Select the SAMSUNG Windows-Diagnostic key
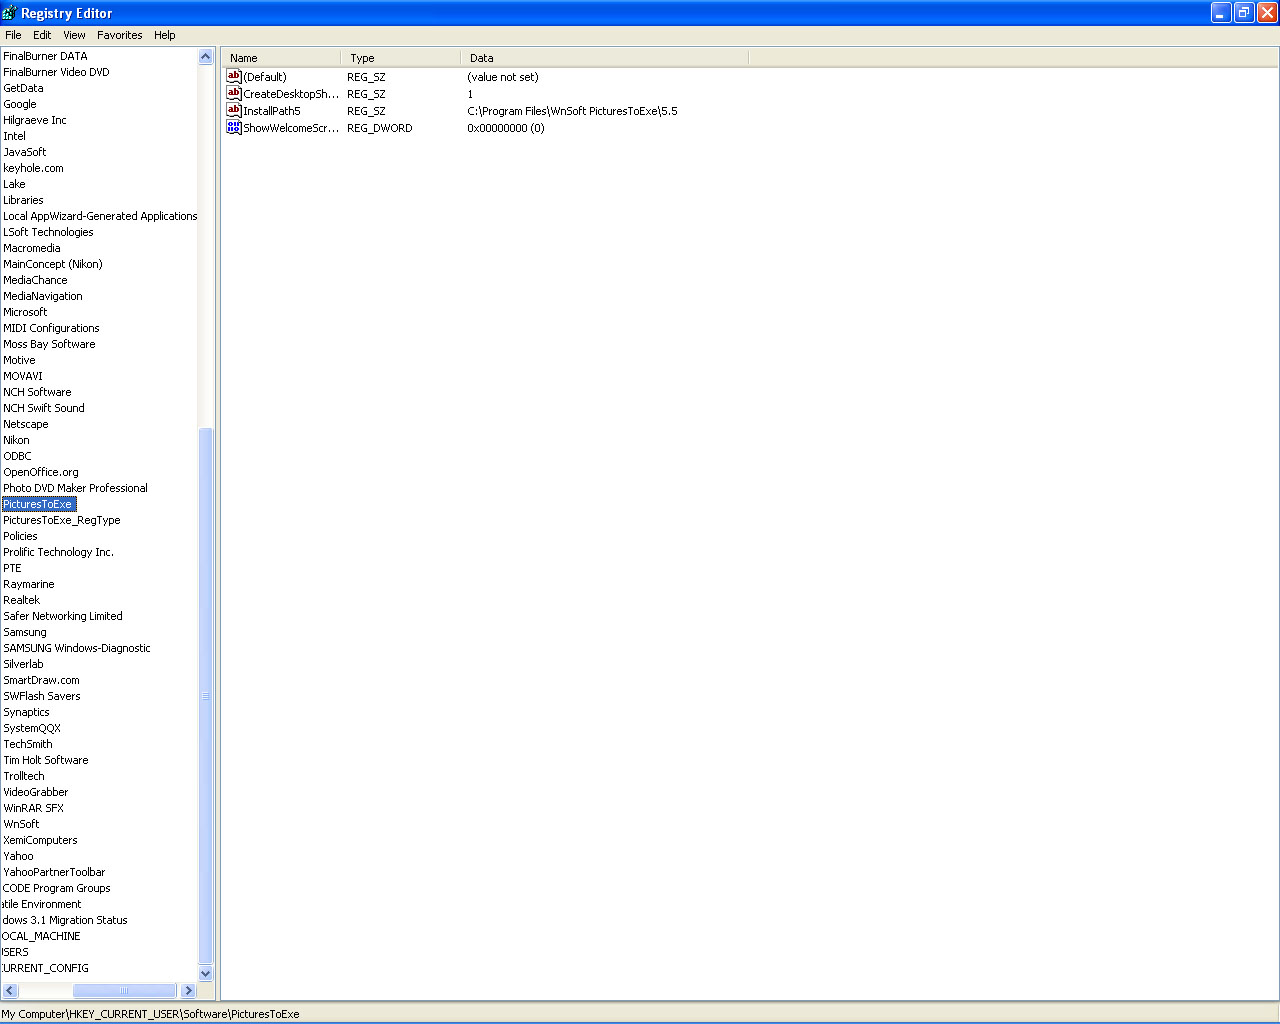1280x1024 pixels. click(77, 648)
